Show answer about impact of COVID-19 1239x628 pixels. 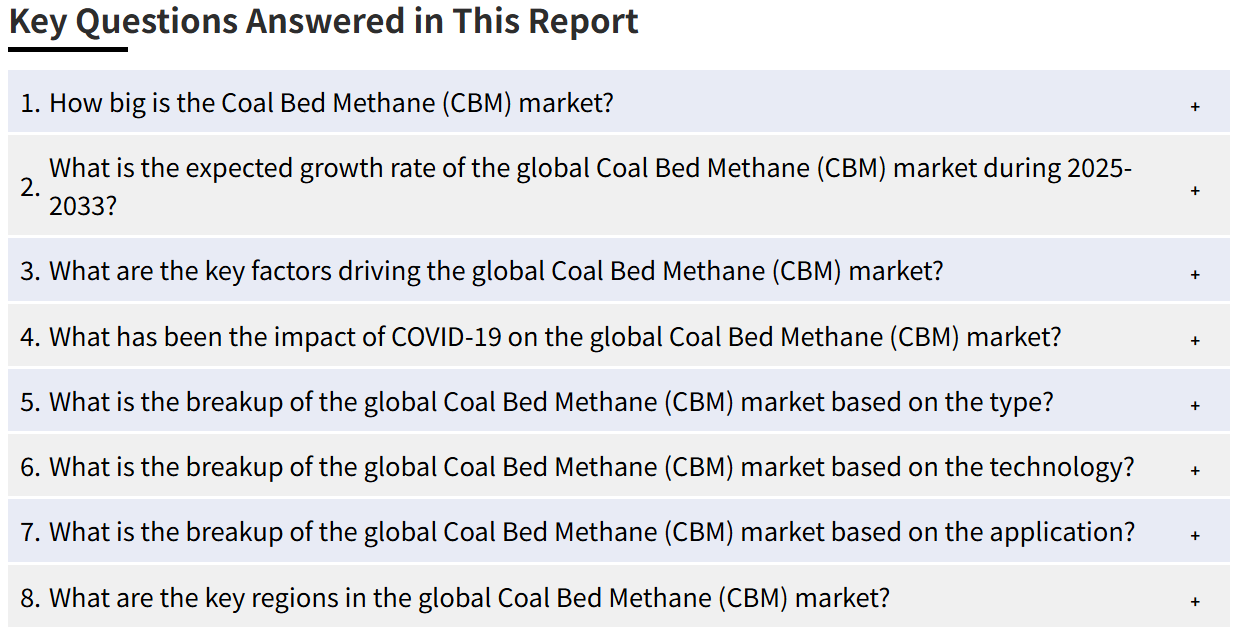point(555,337)
